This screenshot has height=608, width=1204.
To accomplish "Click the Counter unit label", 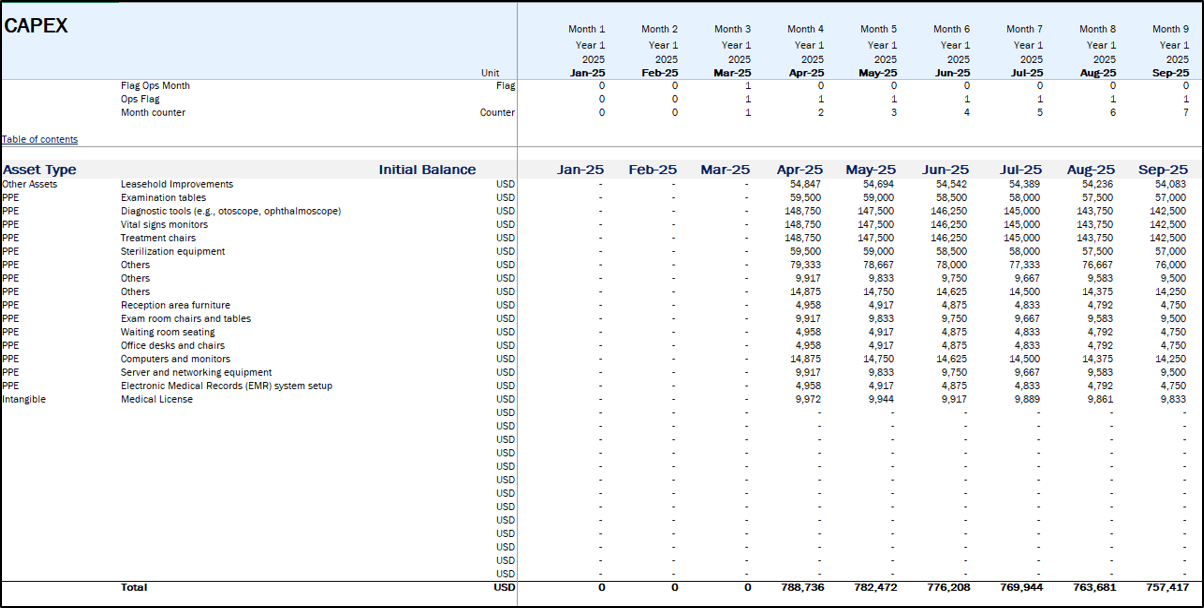I will (x=497, y=113).
